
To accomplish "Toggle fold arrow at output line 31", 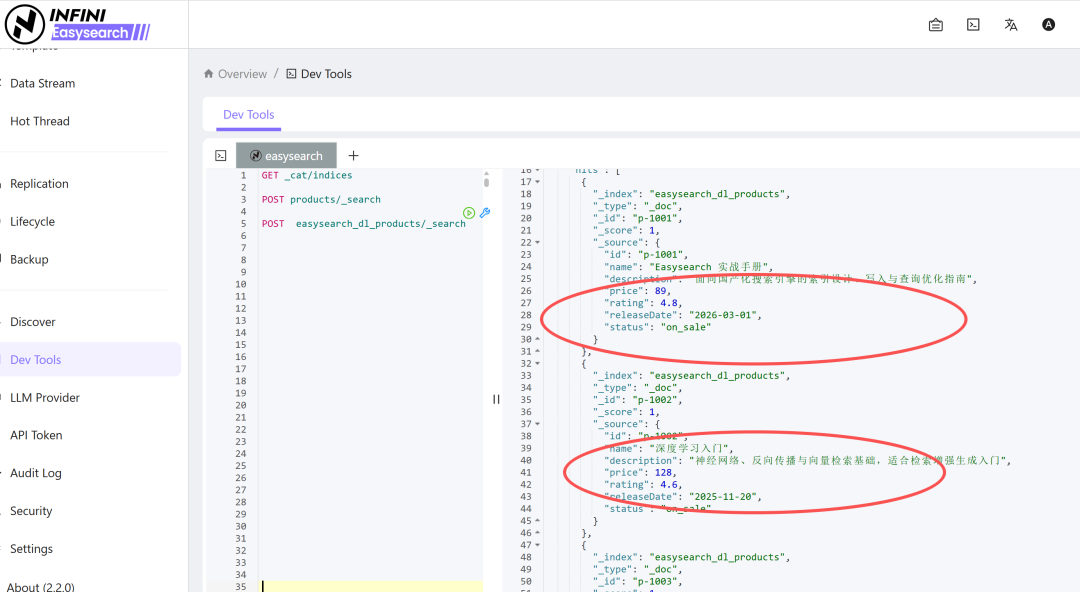I will [537, 351].
